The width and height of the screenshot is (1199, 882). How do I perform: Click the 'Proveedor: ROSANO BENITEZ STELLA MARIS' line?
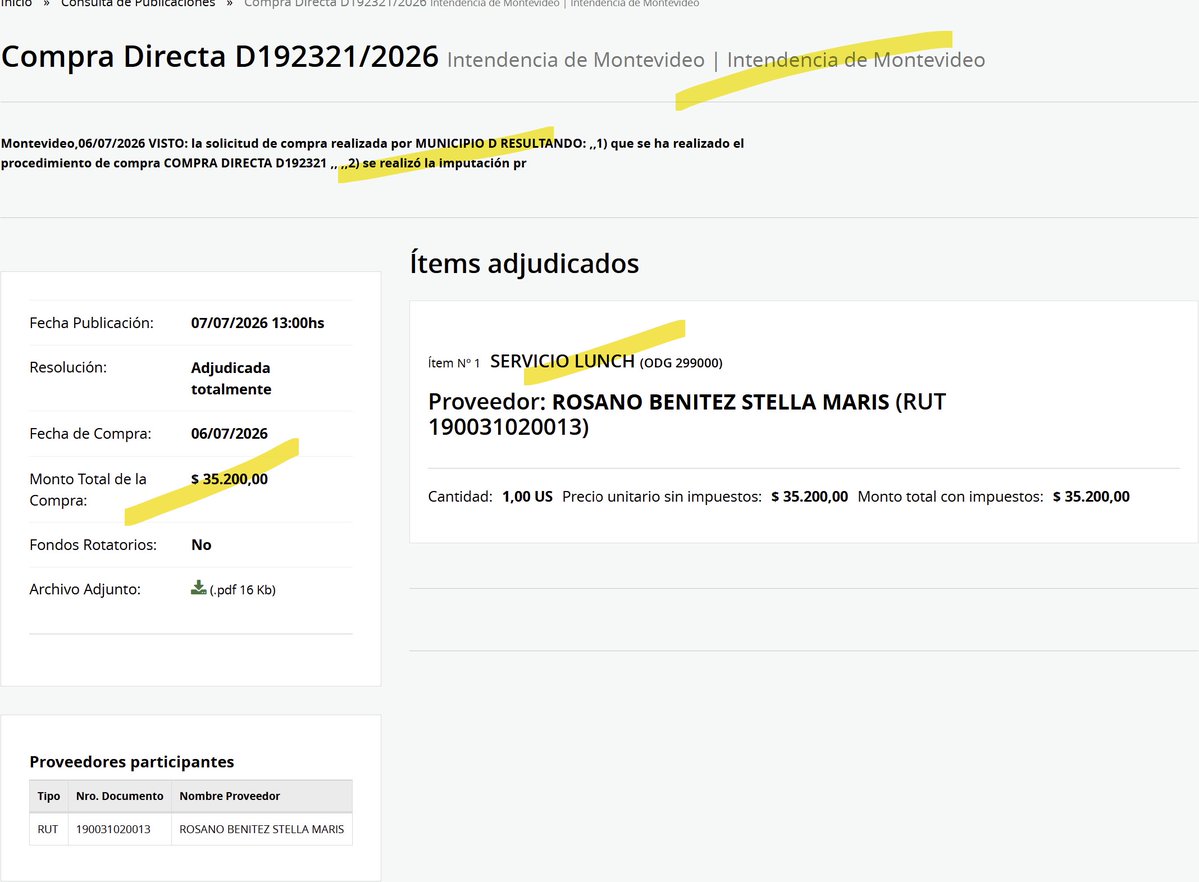coord(687,414)
